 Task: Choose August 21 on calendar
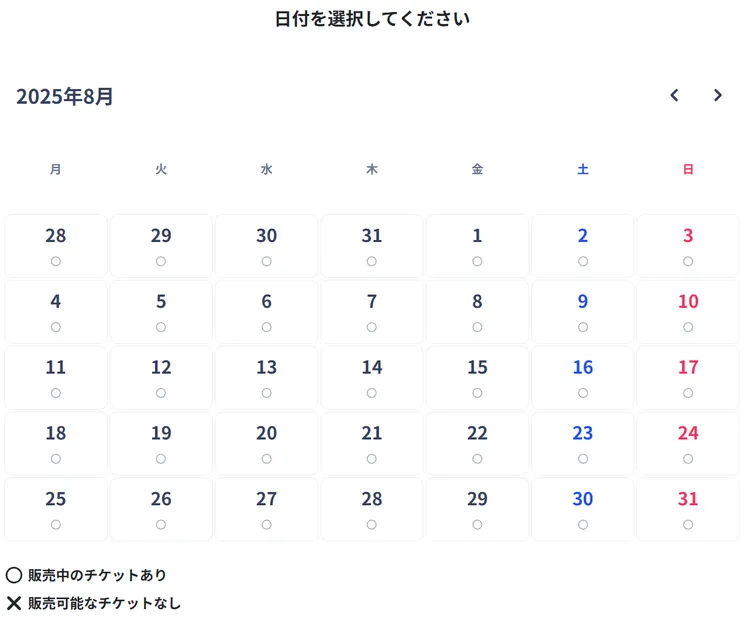tap(372, 444)
